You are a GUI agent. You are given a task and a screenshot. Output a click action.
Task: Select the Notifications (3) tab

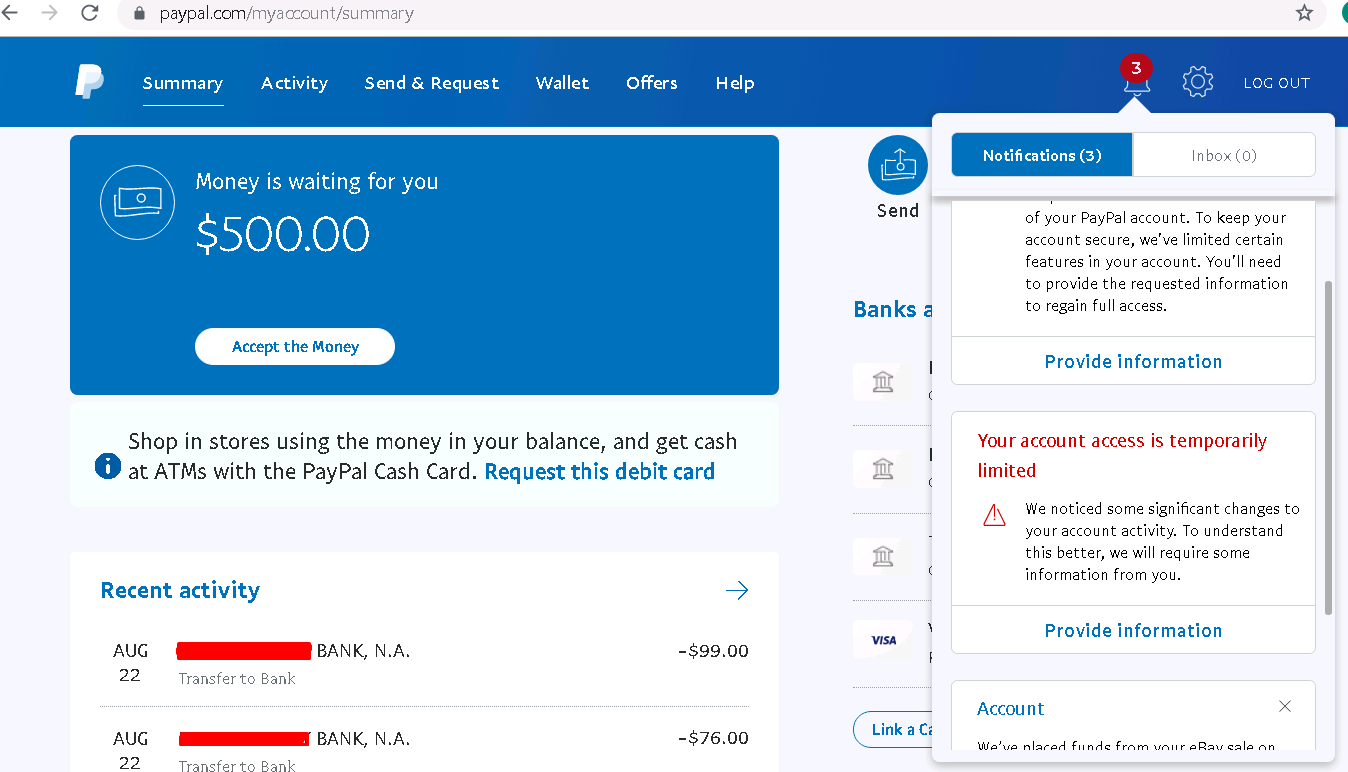coord(1042,155)
